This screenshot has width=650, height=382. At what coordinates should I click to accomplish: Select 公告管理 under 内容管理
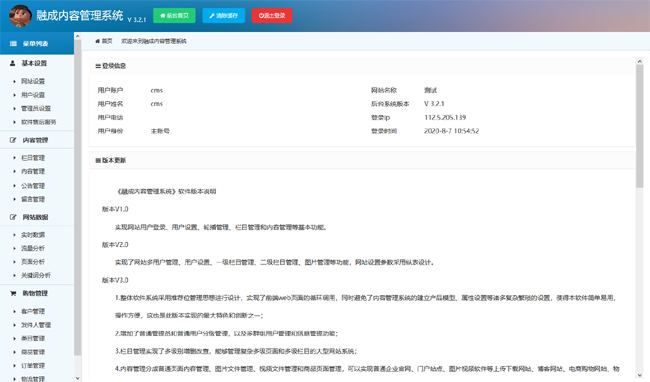tap(33, 186)
